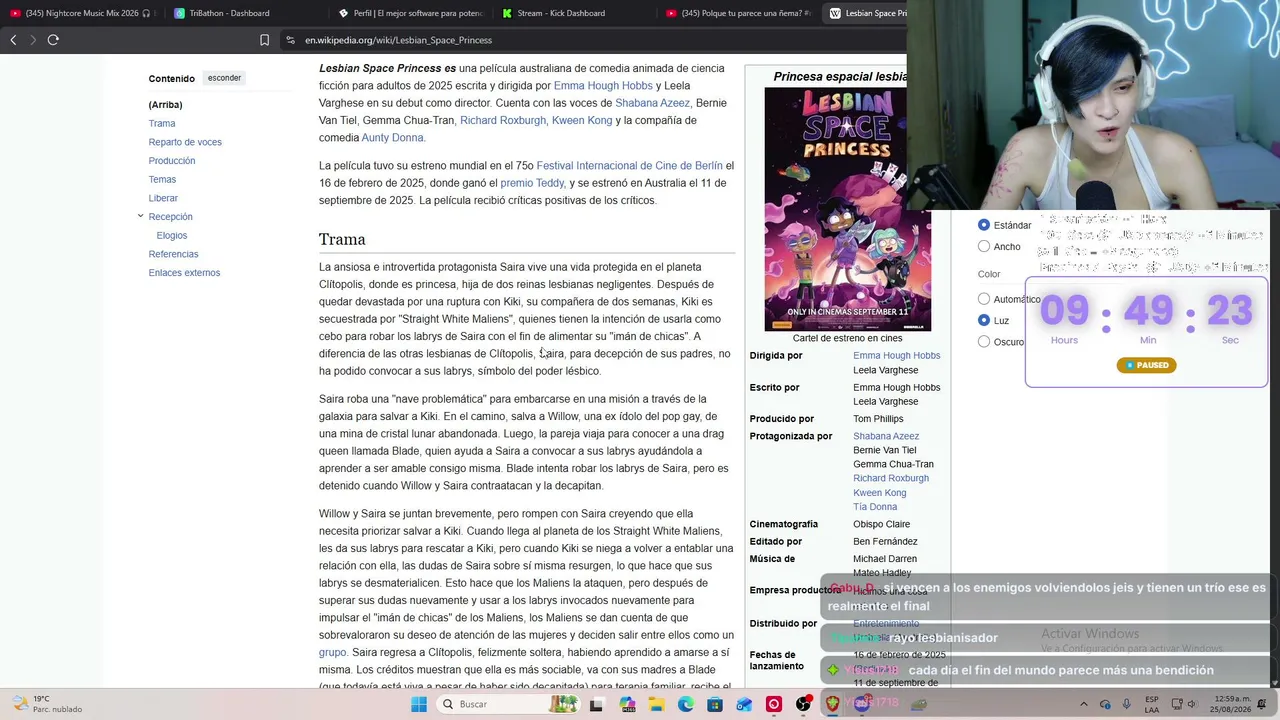Open the Tía Donna infobox link
The width and height of the screenshot is (1280, 720).
tap(875, 507)
